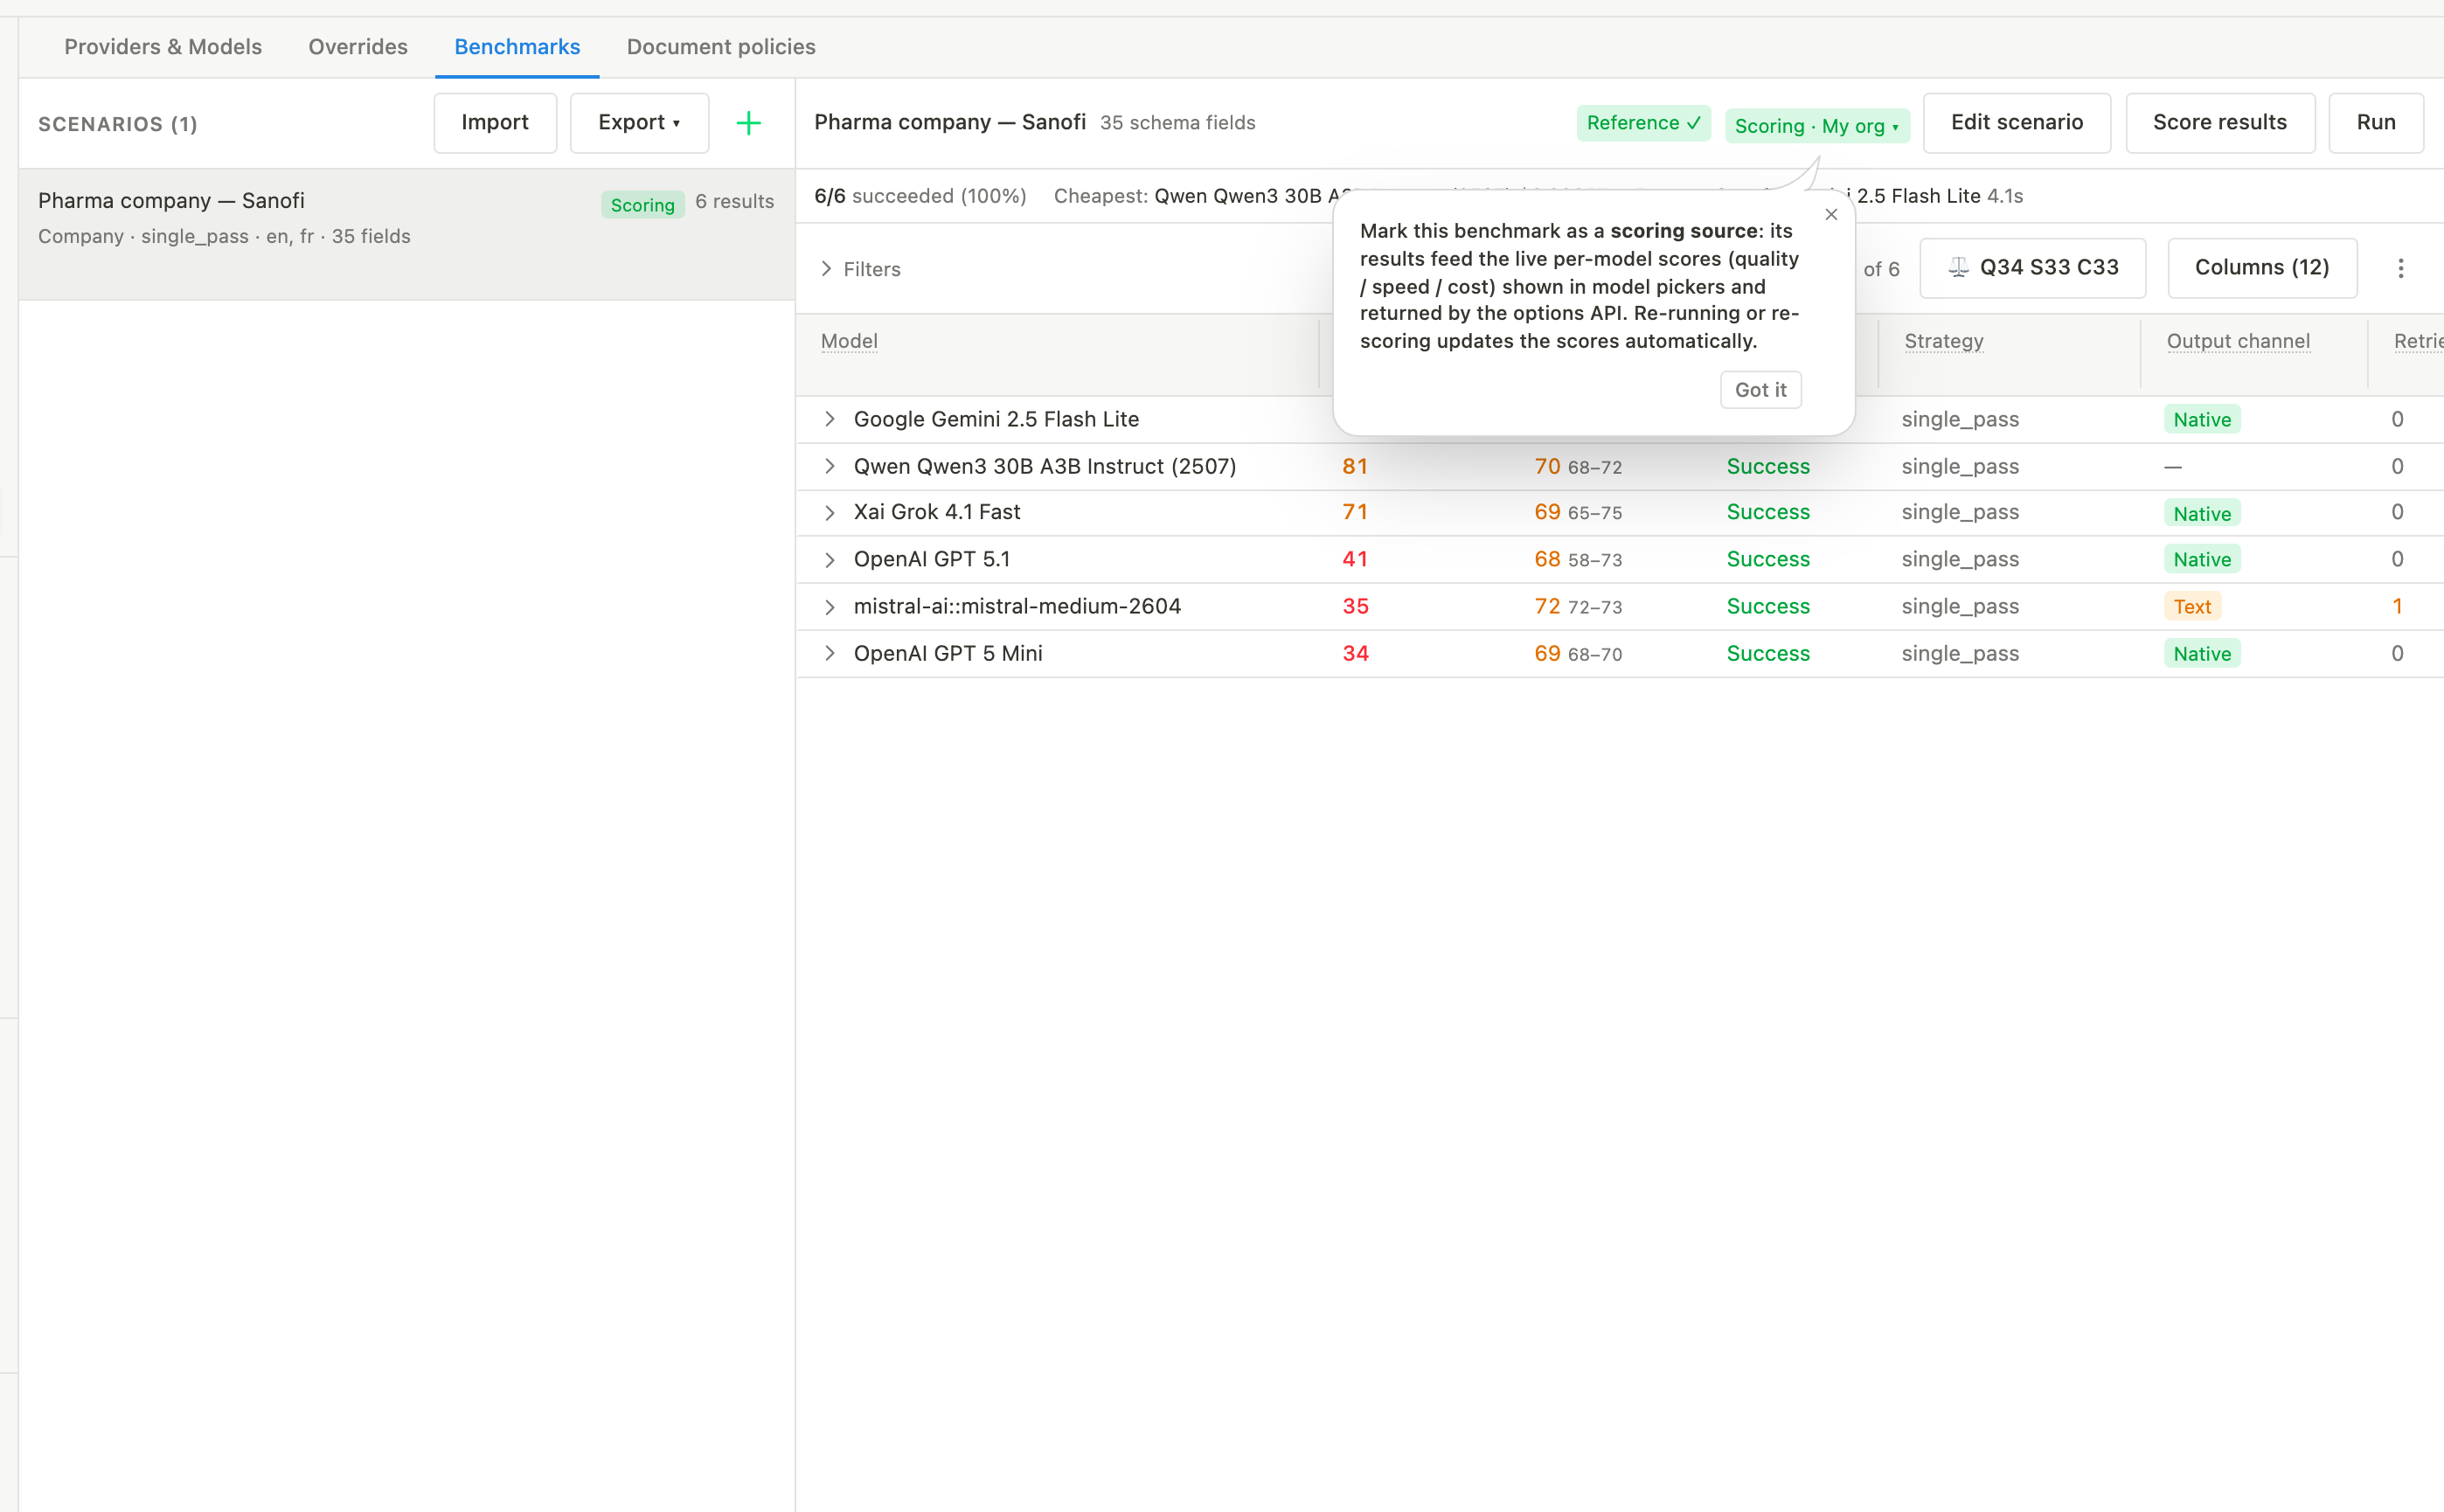The height and width of the screenshot is (1512, 2444).
Task: Click the 6 results label
Action: (735, 201)
